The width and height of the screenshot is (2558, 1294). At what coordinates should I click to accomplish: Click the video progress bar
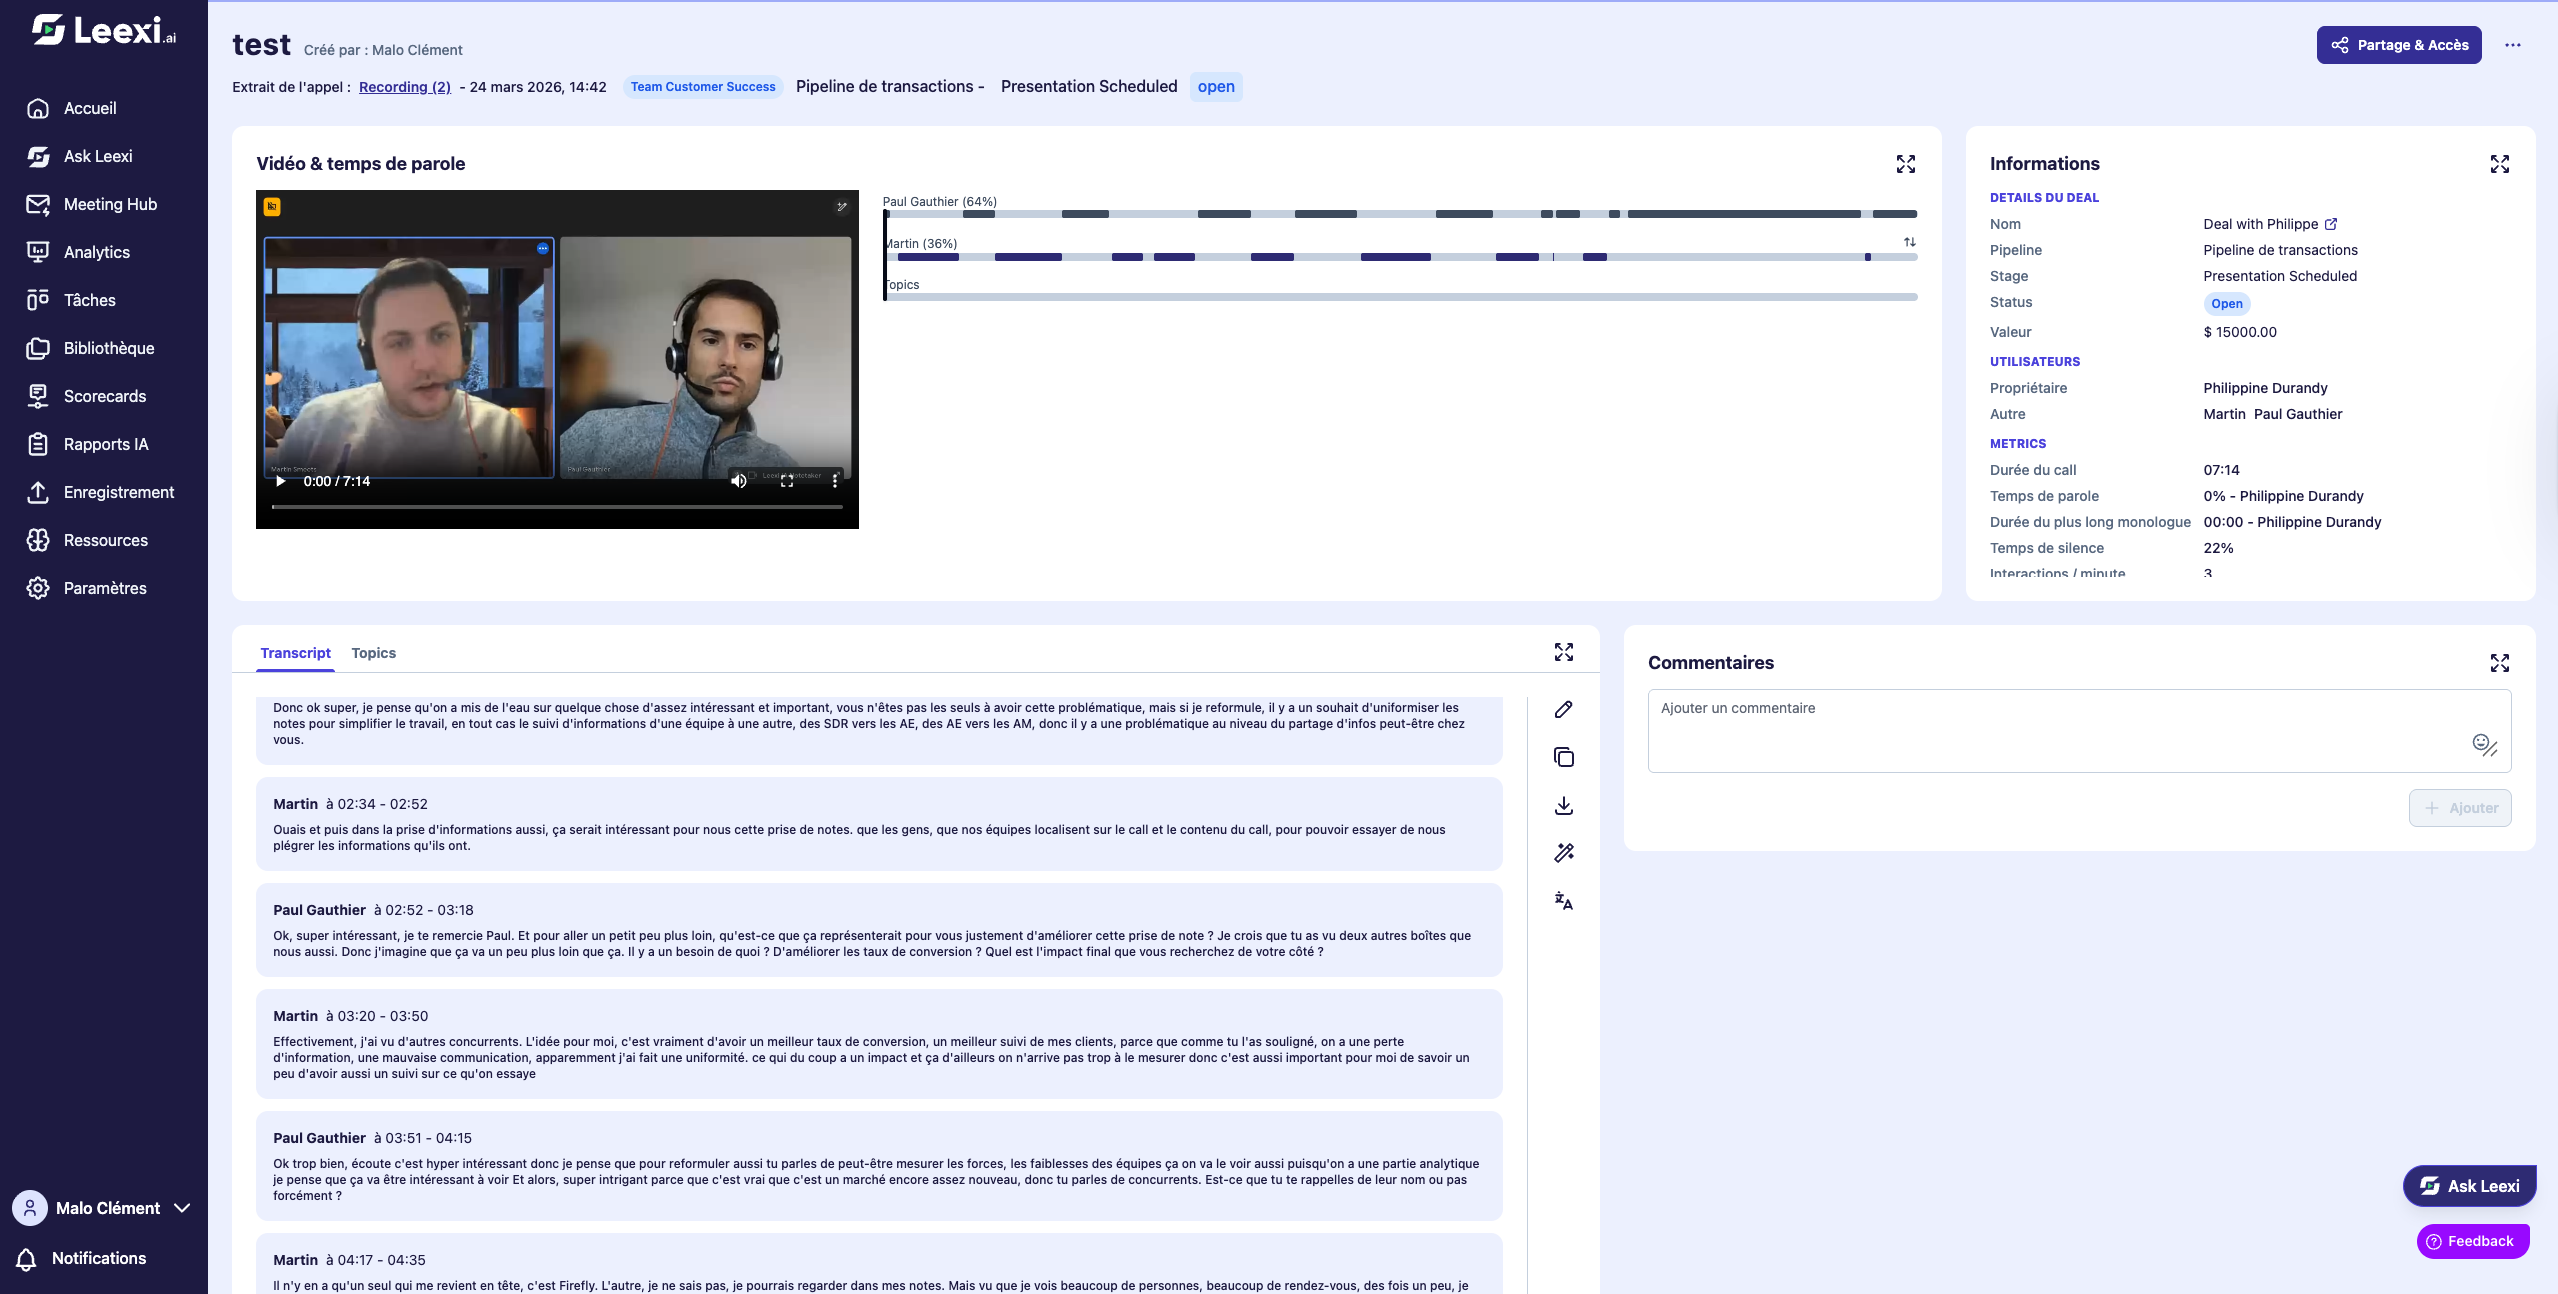coord(557,507)
